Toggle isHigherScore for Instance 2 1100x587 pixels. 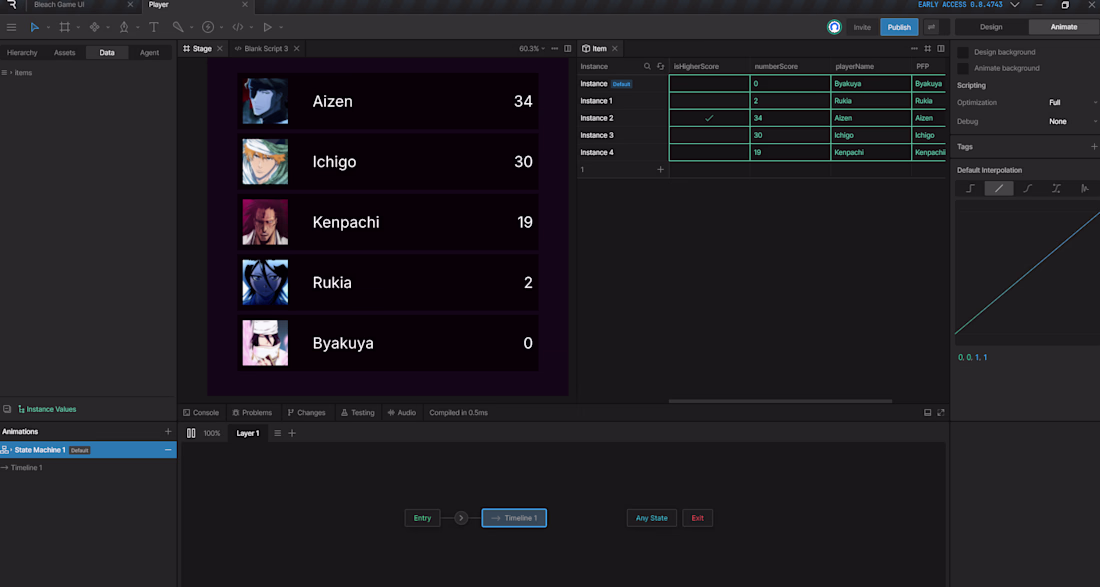pos(709,118)
